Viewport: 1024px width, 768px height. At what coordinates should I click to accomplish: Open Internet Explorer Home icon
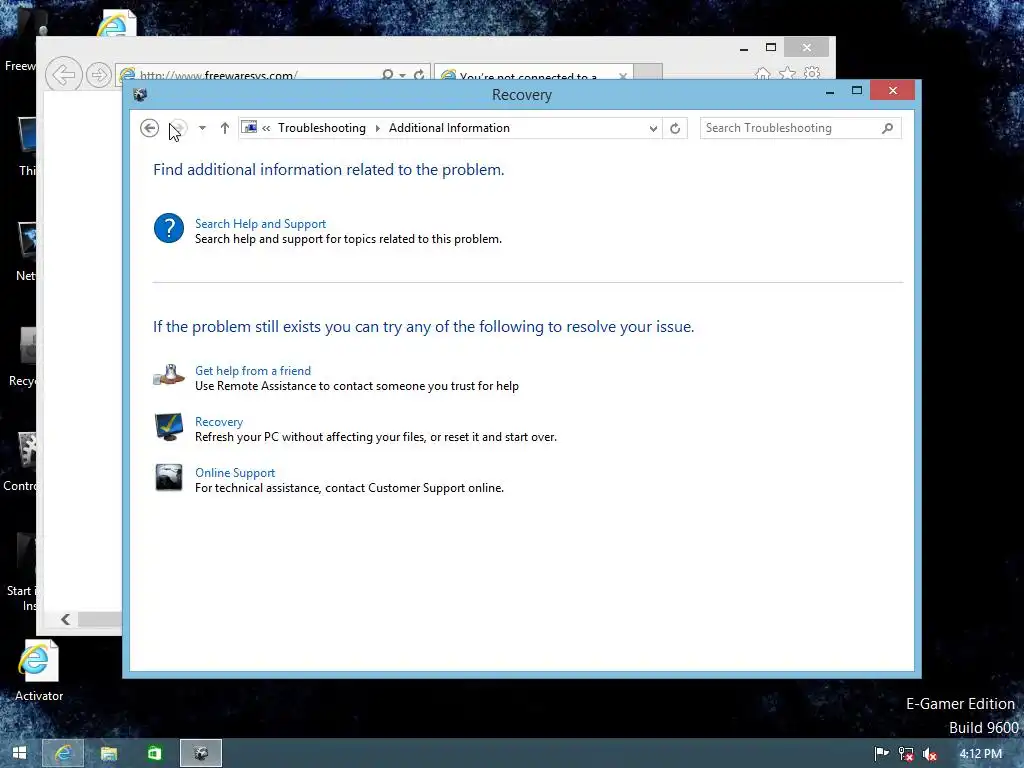coord(762,74)
